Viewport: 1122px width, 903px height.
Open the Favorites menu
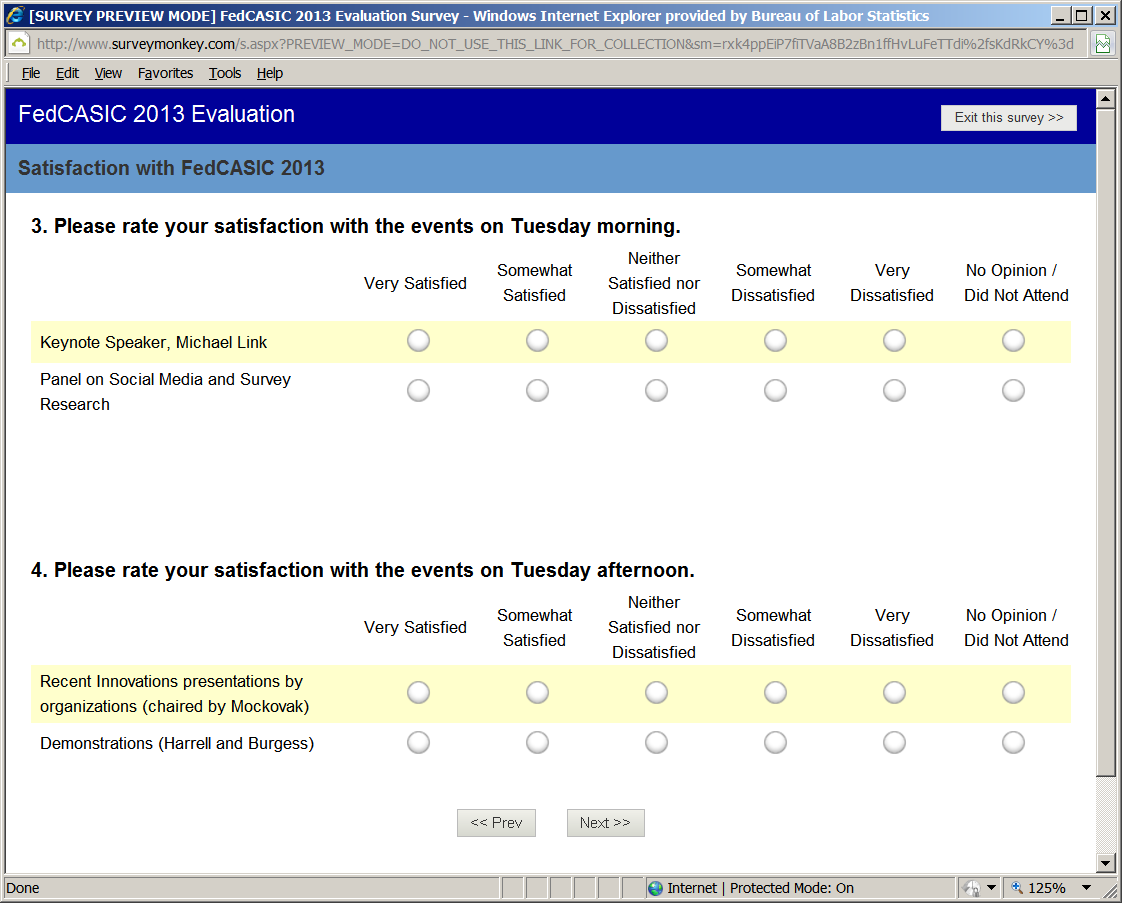click(165, 73)
